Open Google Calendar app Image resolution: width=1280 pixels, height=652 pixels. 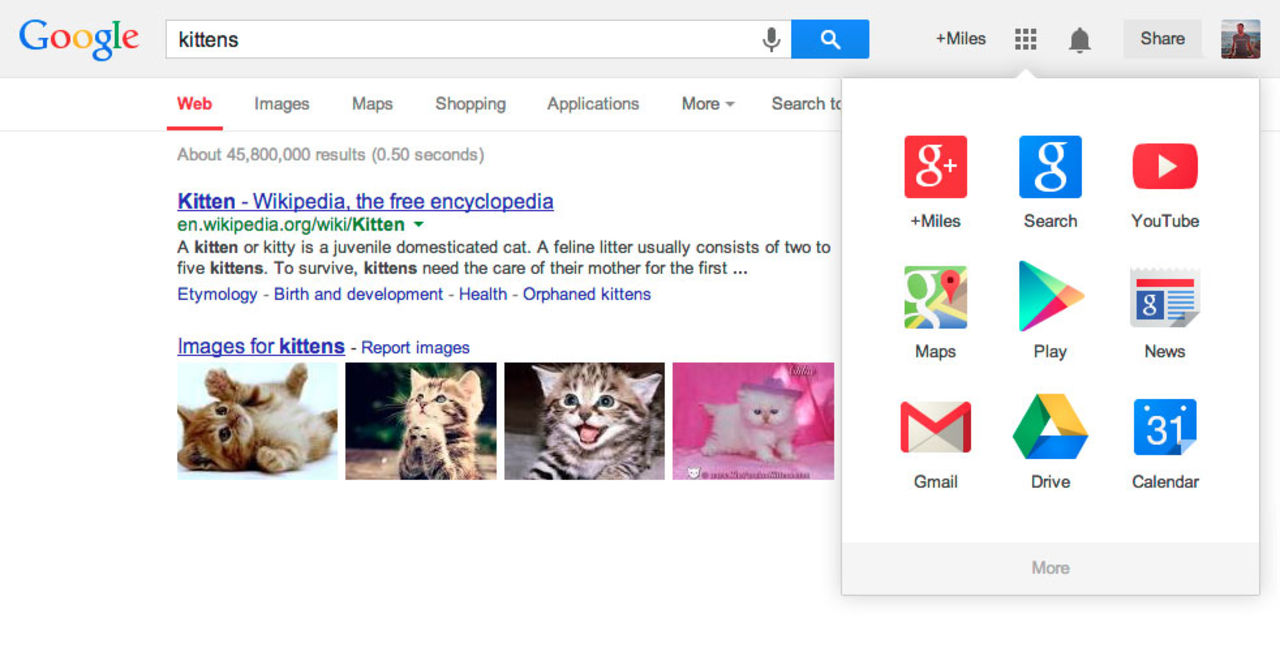click(1164, 425)
